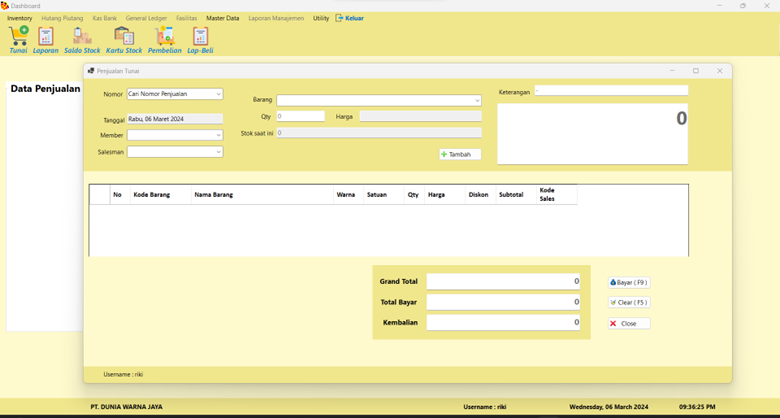
Task: Click the Stok saat ini field
Action: 379,133
